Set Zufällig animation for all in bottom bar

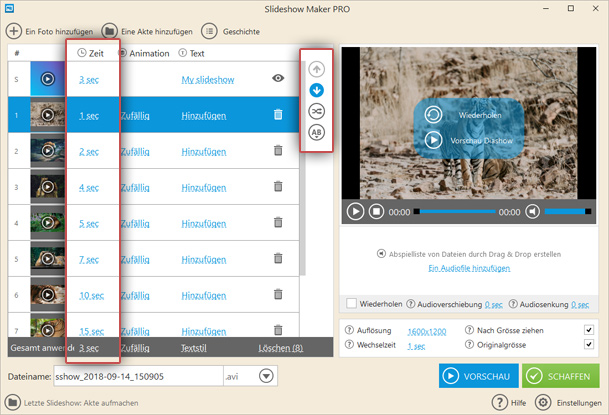click(135, 348)
